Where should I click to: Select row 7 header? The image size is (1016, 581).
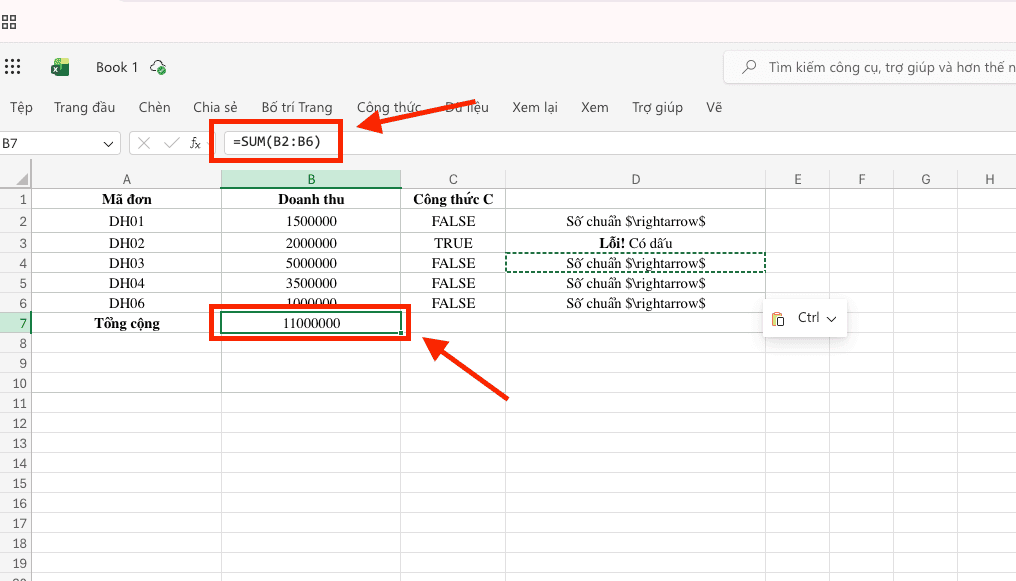(16, 323)
